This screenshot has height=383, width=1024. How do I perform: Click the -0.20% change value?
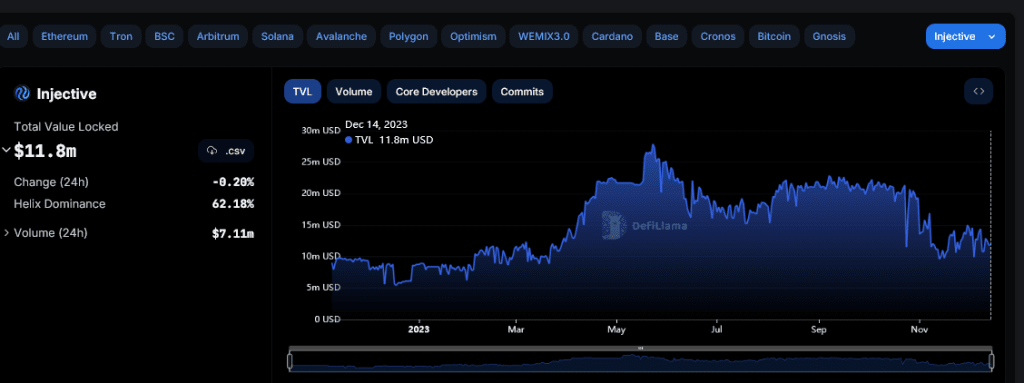pos(232,182)
